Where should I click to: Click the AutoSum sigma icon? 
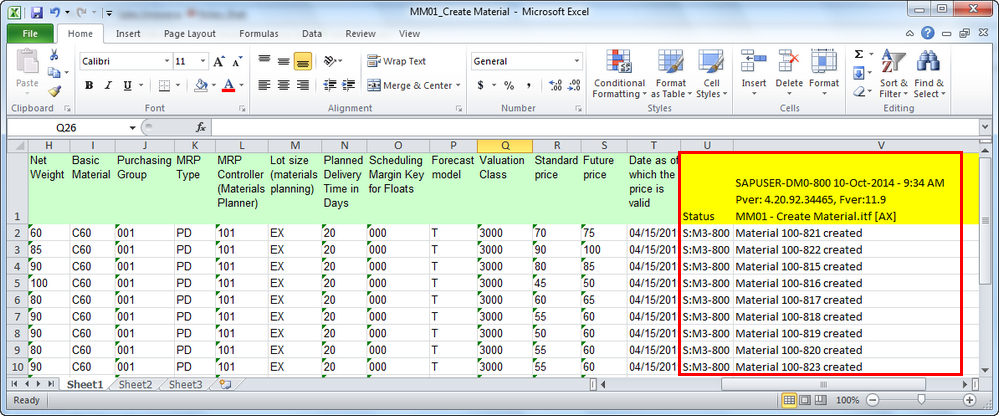(859, 55)
